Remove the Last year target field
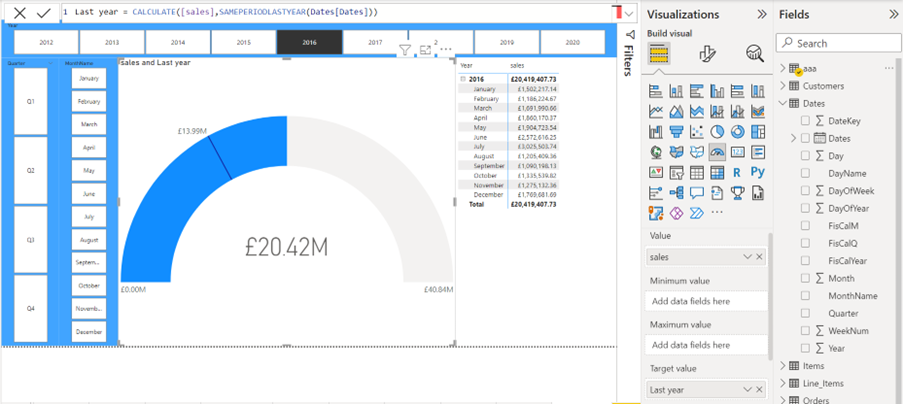 (x=760, y=390)
